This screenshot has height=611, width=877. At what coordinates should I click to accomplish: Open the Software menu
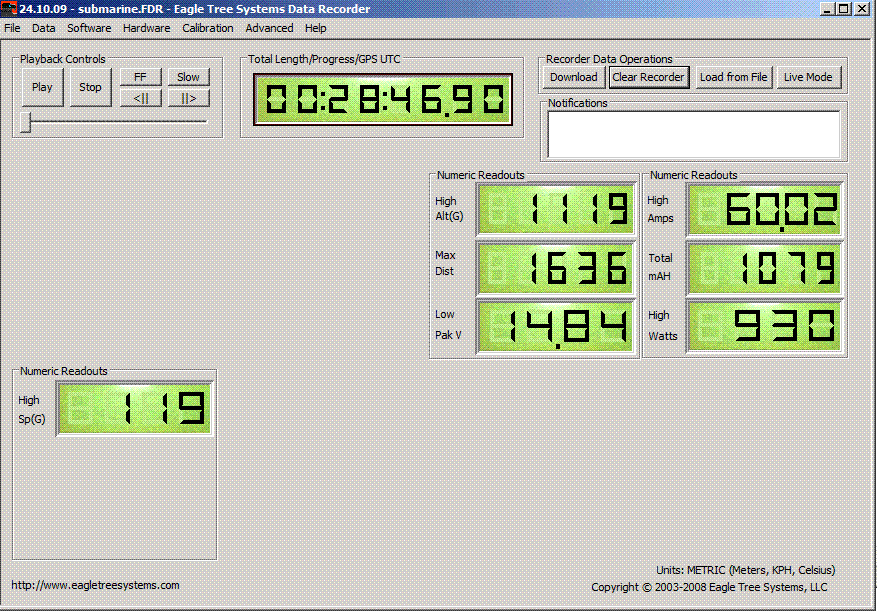pos(89,28)
